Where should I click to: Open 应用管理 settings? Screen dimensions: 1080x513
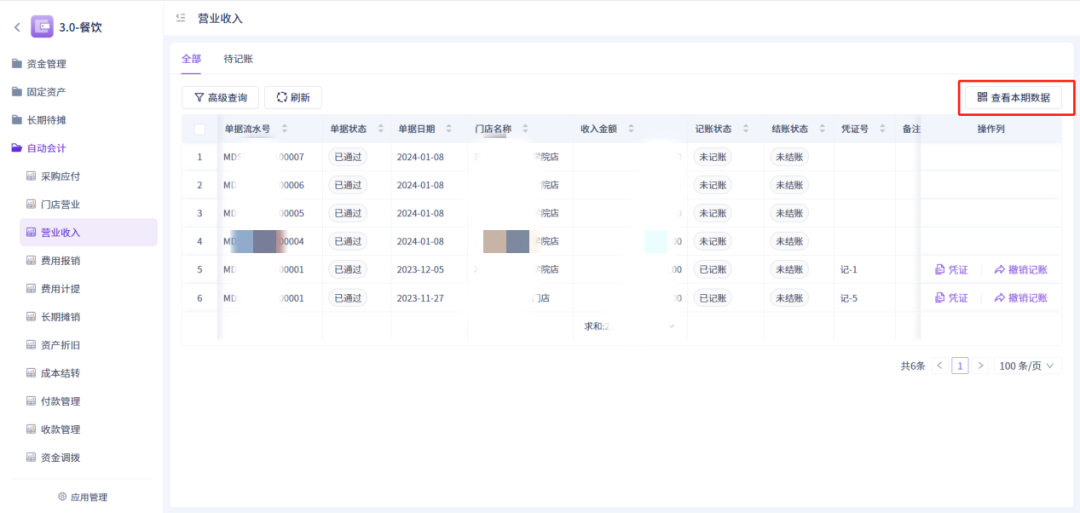[x=83, y=497]
